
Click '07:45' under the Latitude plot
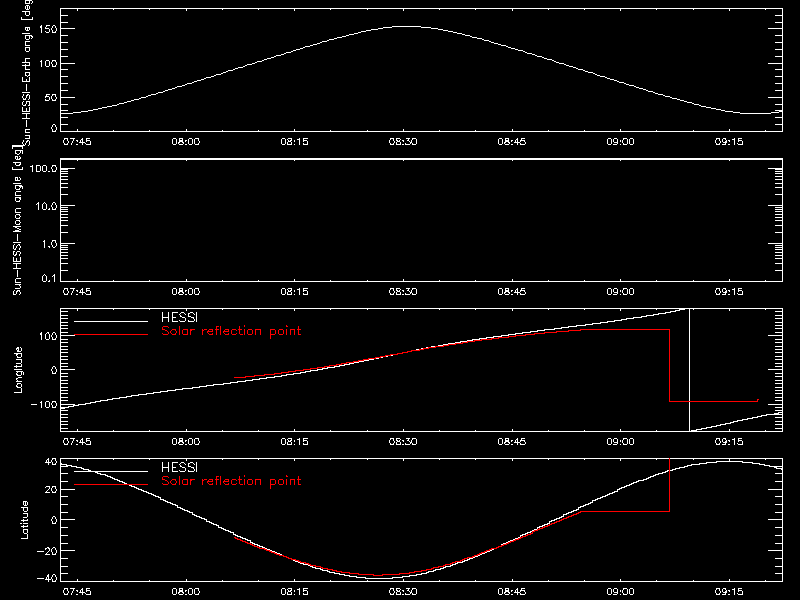(x=77, y=592)
